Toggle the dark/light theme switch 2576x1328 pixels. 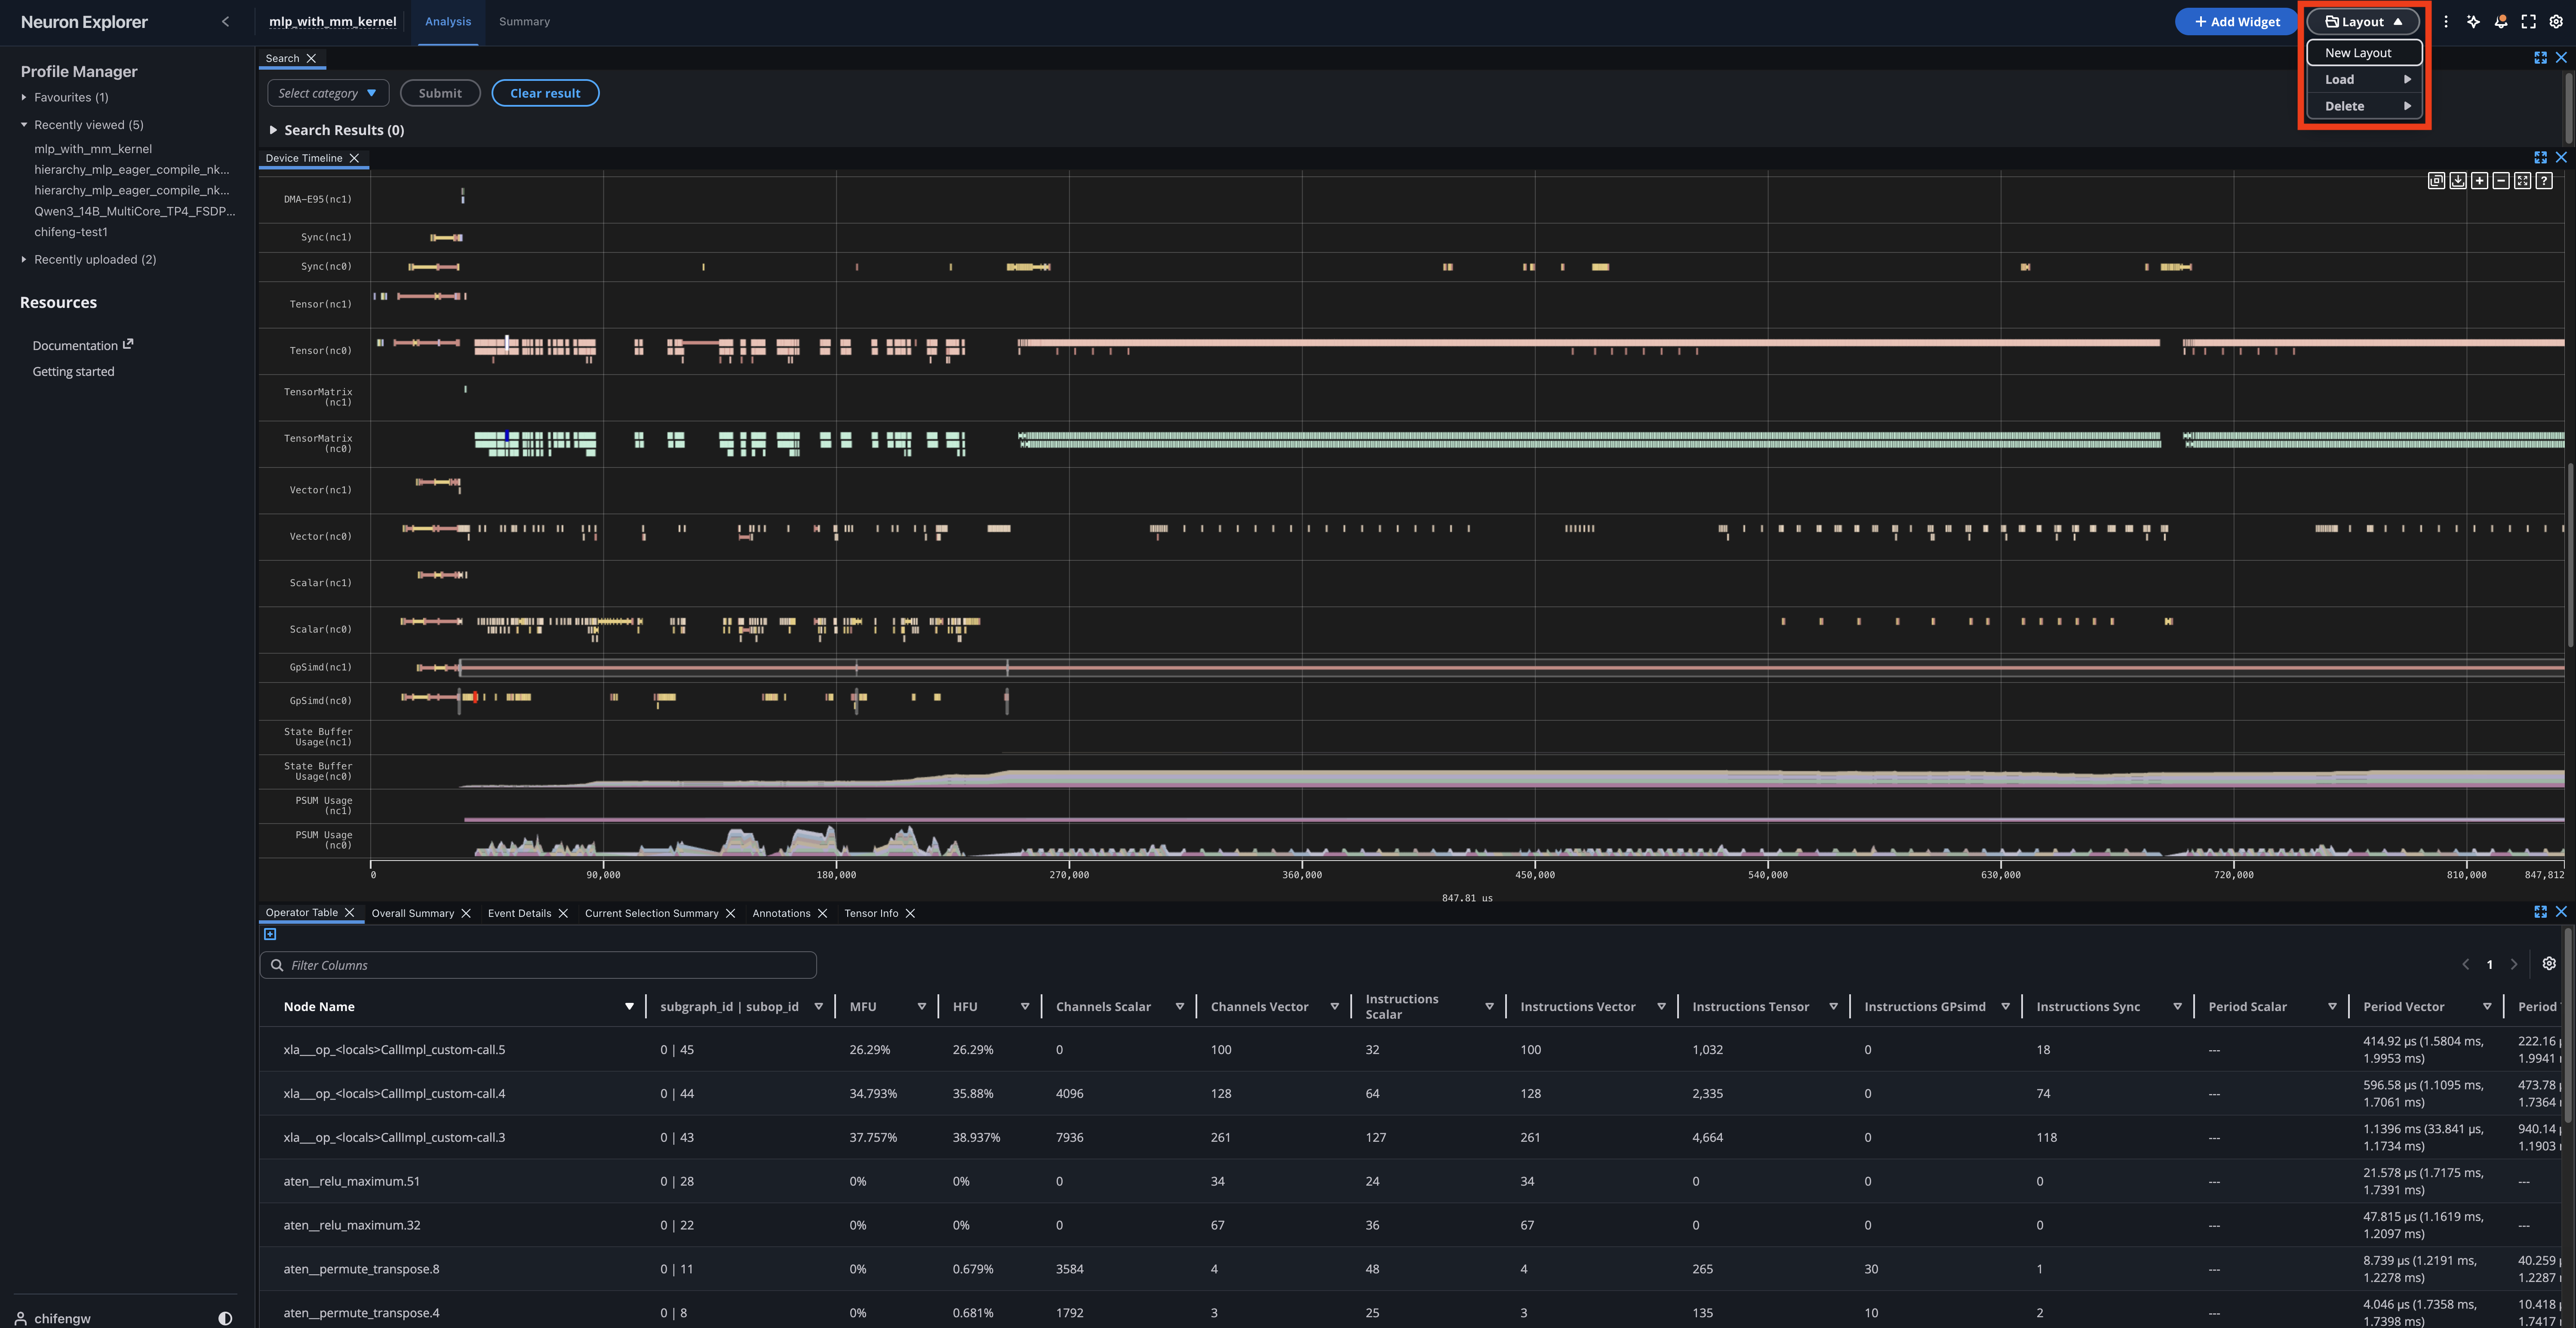[x=225, y=1319]
